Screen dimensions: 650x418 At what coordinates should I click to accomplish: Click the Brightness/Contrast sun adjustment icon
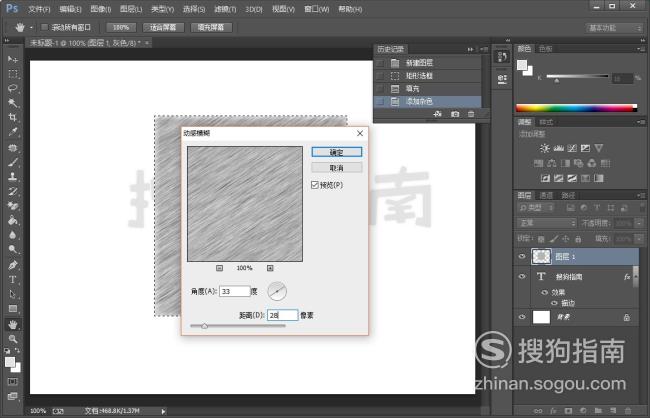point(545,148)
